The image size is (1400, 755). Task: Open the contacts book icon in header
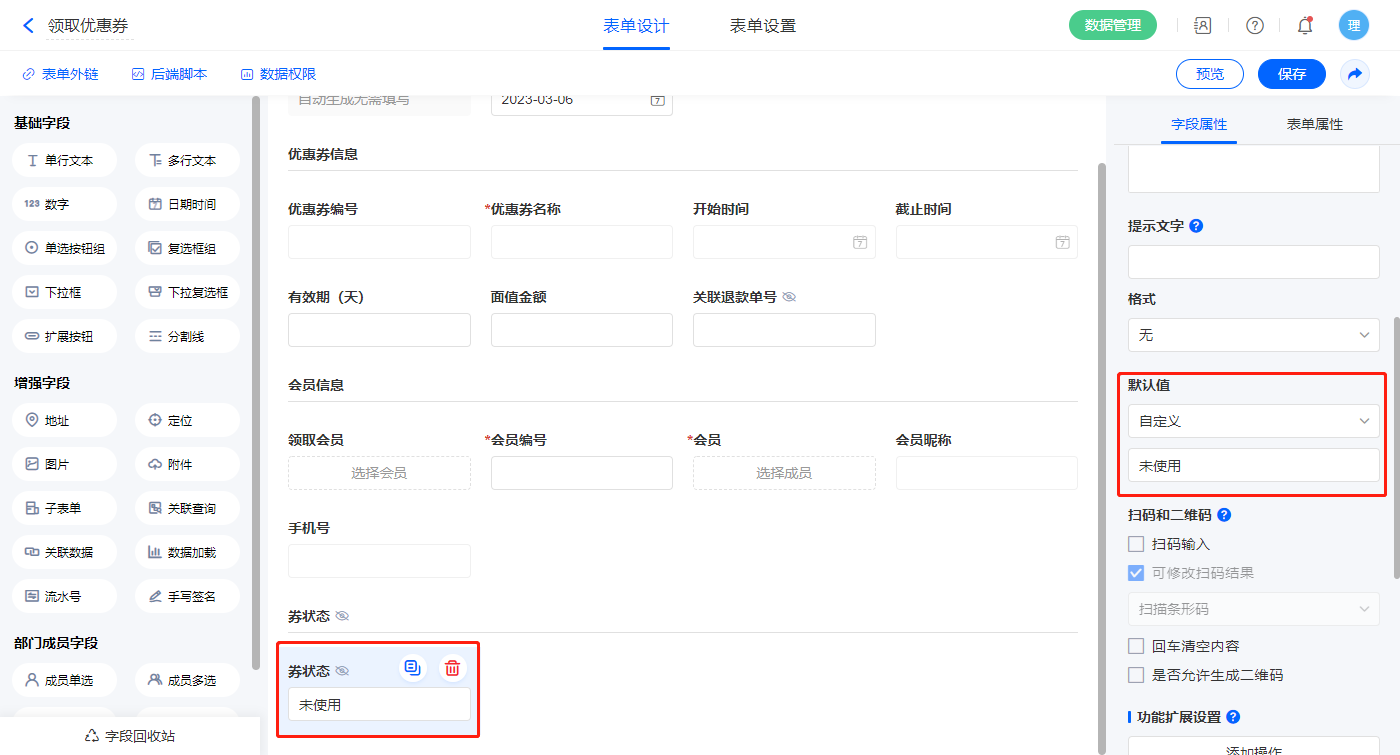click(x=1203, y=25)
